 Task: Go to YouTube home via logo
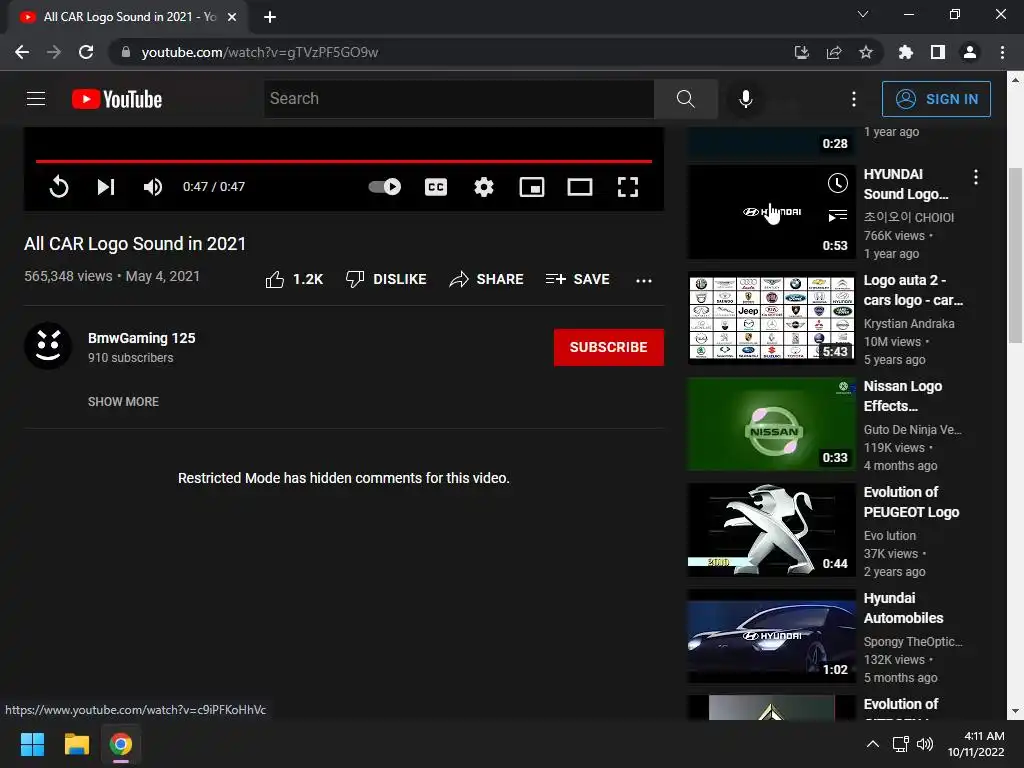pos(117,99)
